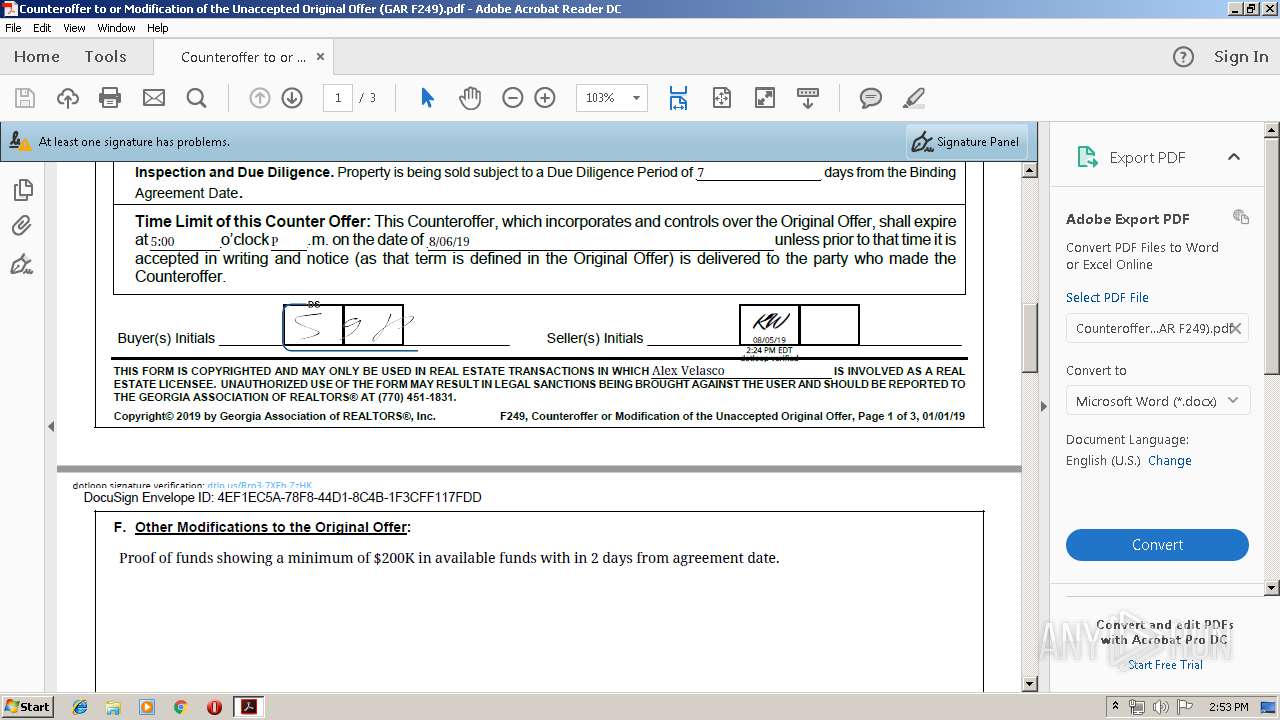1280x720 pixels.
Task: Close the Counteroffer document tab
Action: tap(320, 57)
